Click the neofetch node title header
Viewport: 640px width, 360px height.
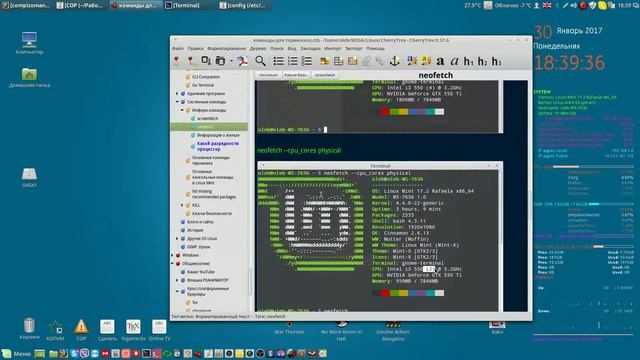coord(436,75)
